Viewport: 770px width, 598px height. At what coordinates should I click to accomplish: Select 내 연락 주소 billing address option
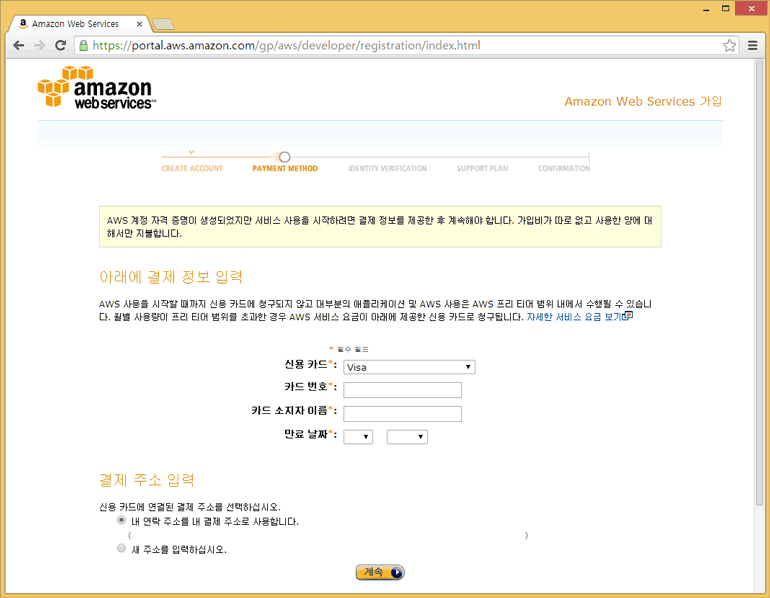click(x=122, y=521)
